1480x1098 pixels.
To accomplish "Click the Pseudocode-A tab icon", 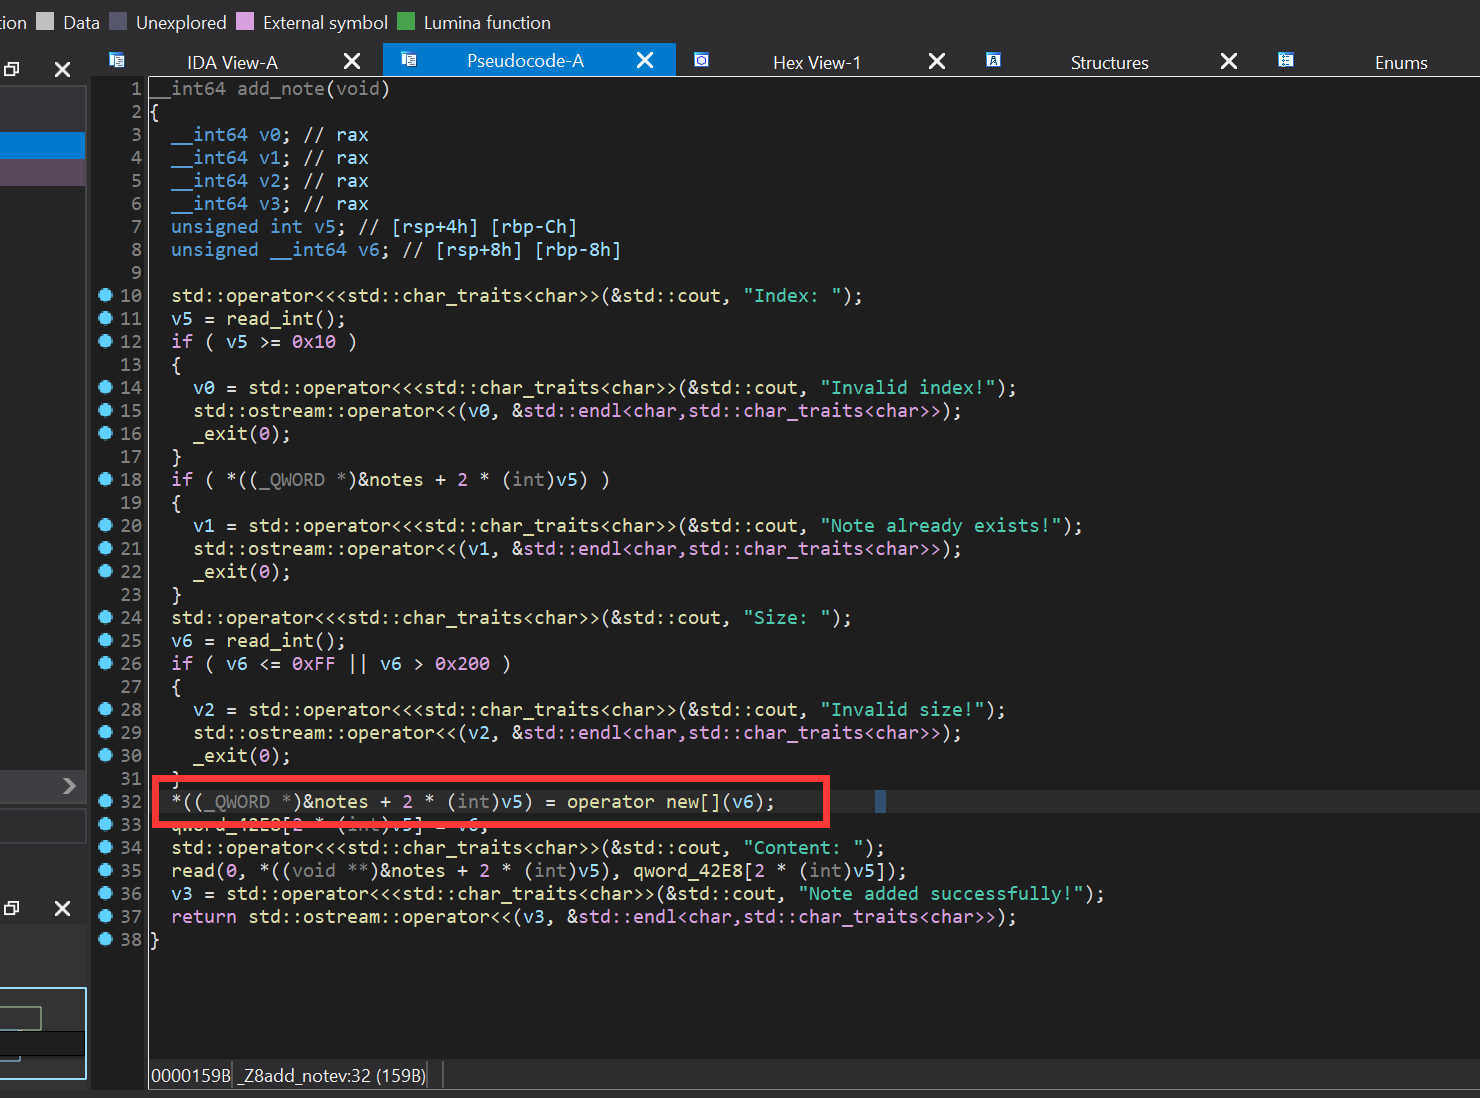I will pyautogui.click(x=409, y=60).
